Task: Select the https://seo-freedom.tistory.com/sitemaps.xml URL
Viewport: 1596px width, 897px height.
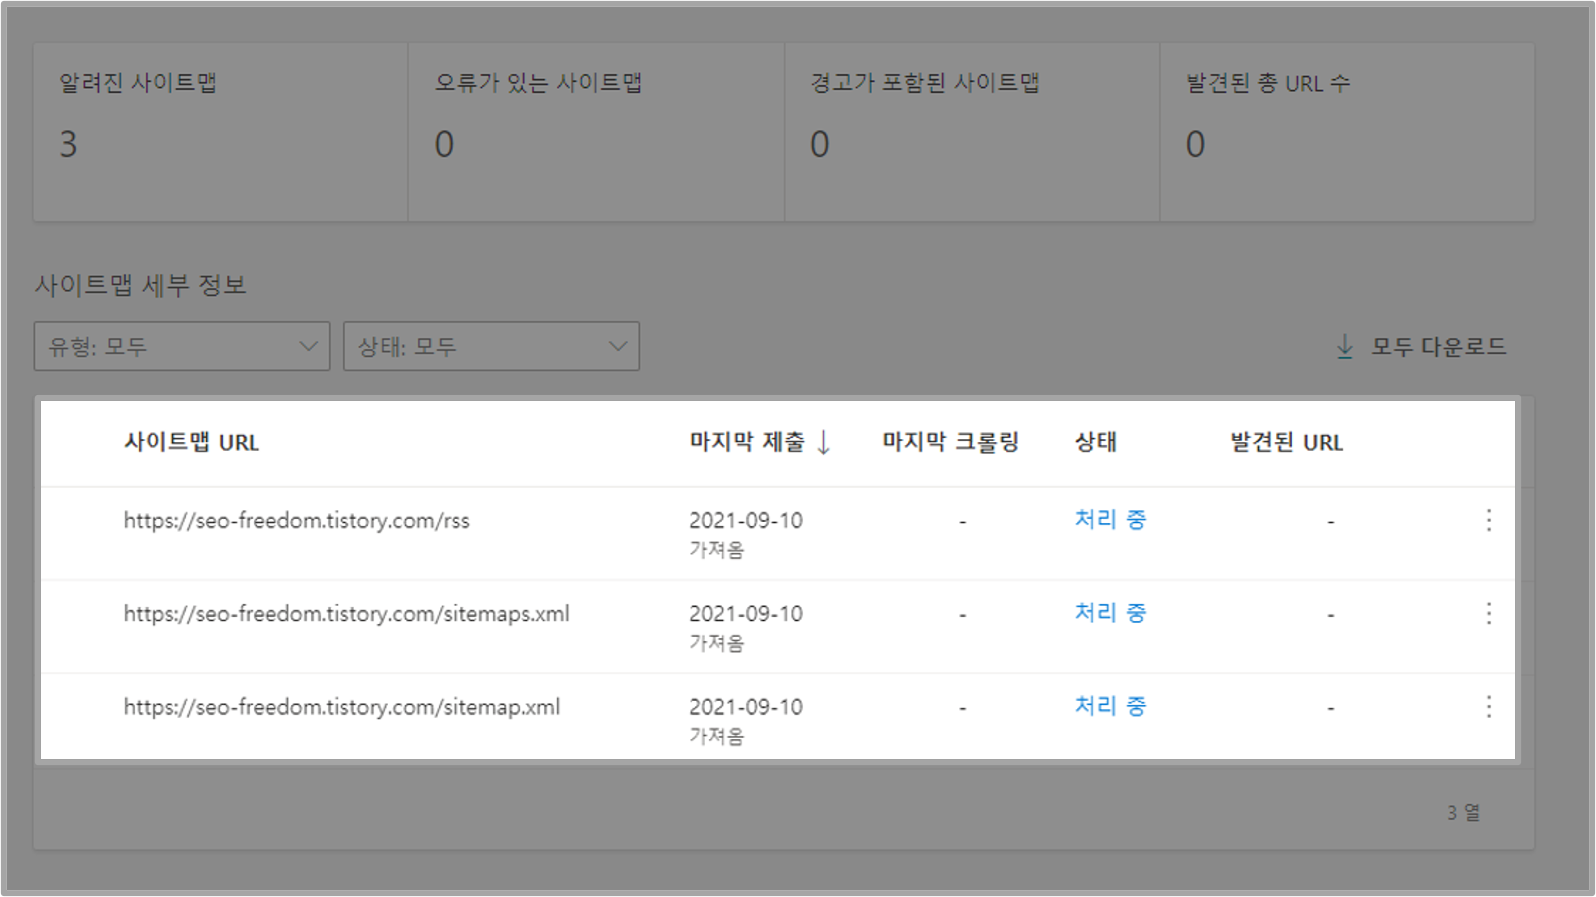Action: click(346, 613)
